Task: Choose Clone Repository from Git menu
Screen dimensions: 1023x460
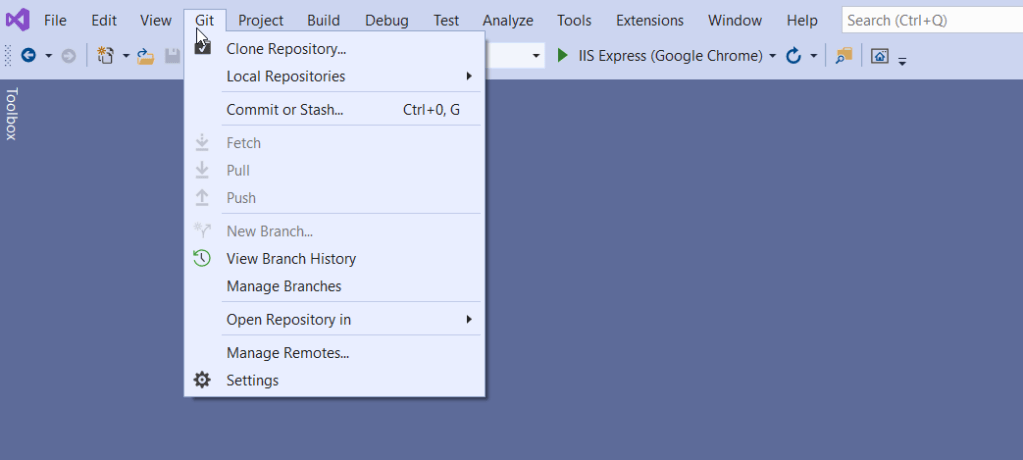Action: (x=286, y=48)
